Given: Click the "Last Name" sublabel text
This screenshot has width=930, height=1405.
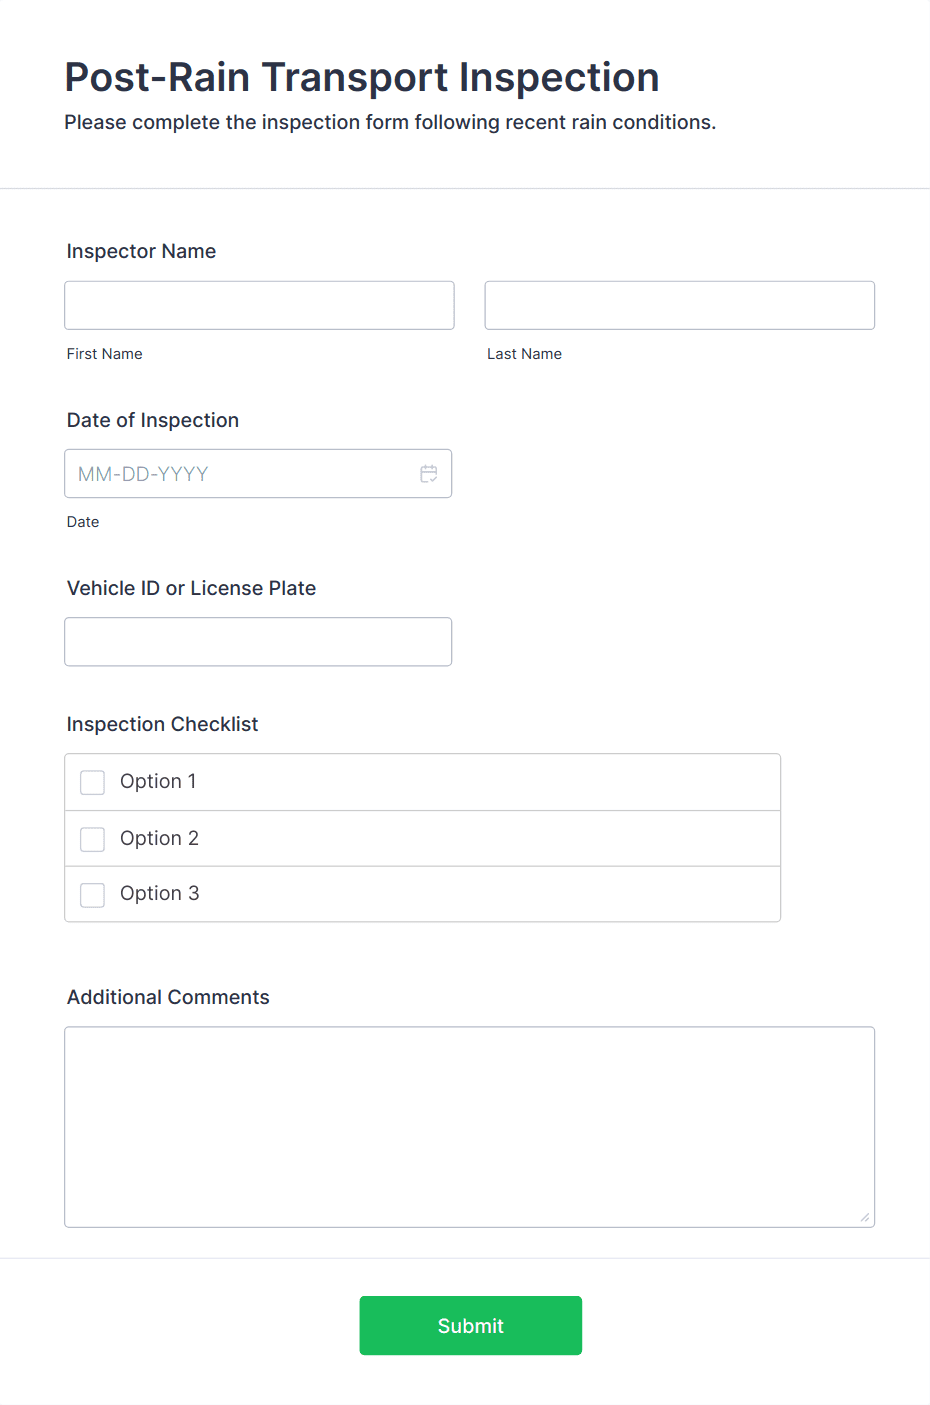Looking at the screenshot, I should (524, 354).
